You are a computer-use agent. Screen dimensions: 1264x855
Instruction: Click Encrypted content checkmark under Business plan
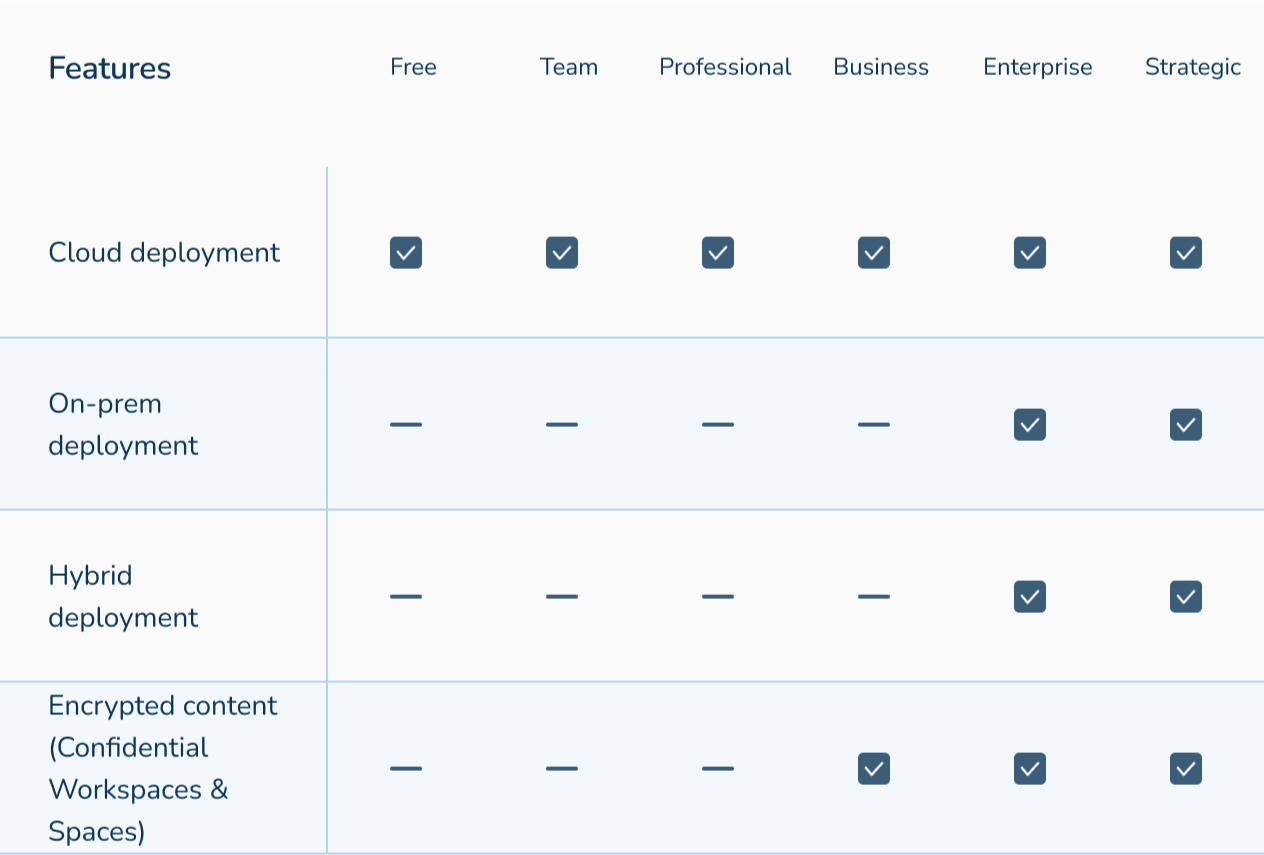click(x=874, y=769)
